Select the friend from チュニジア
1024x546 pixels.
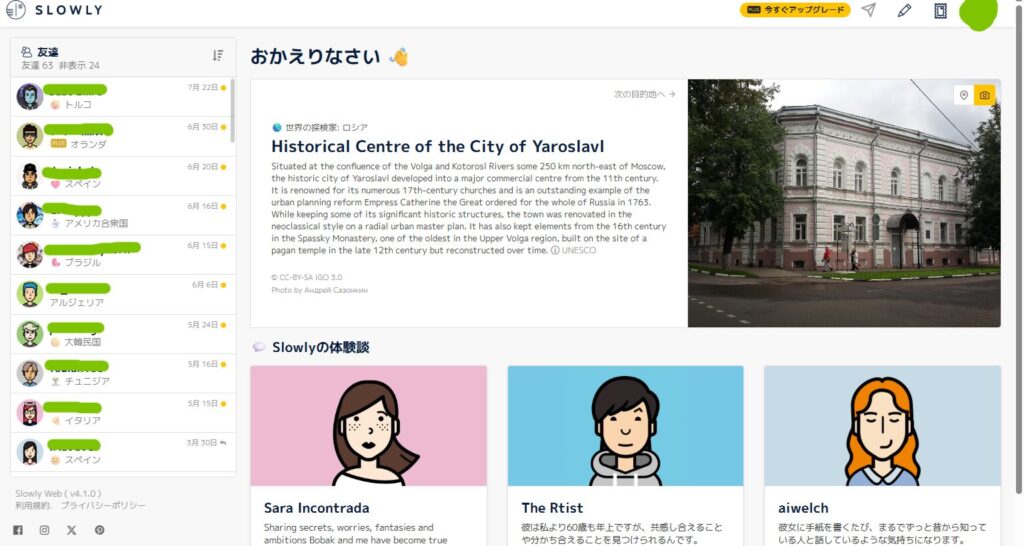(122, 374)
